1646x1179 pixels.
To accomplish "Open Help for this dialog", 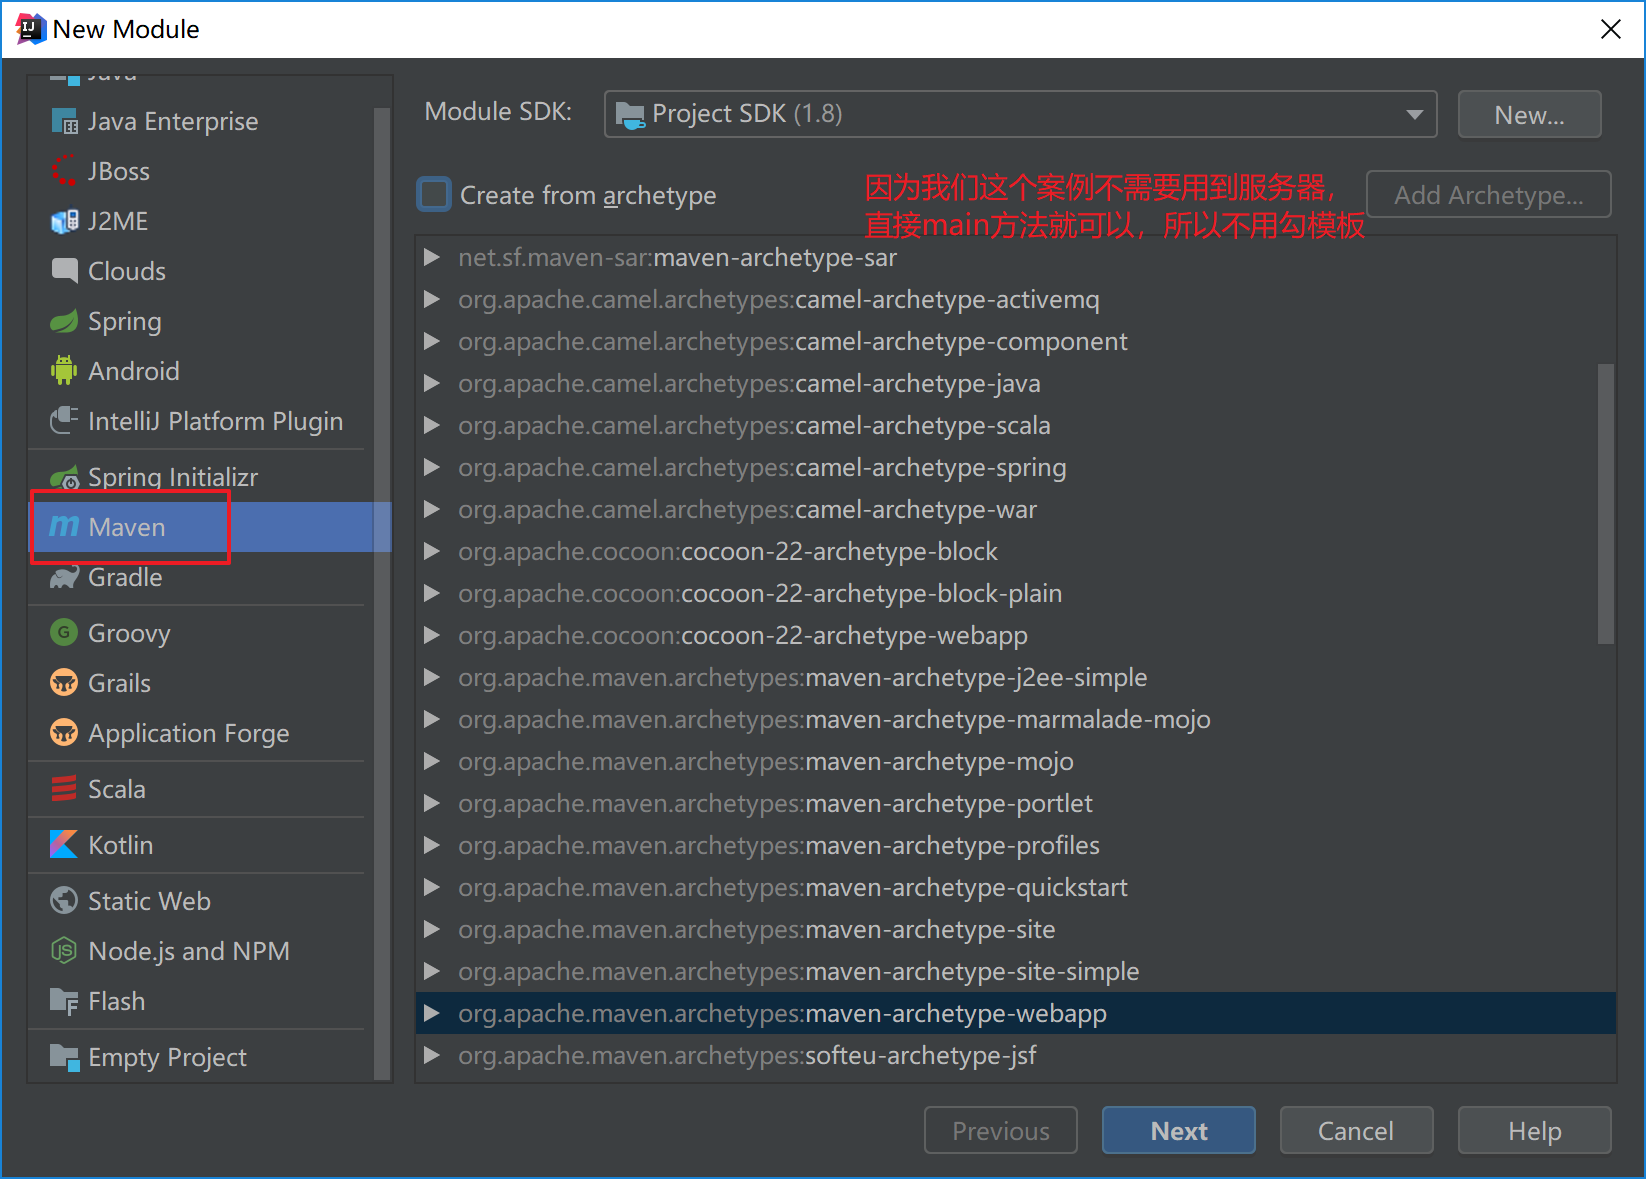I will coord(1535,1130).
